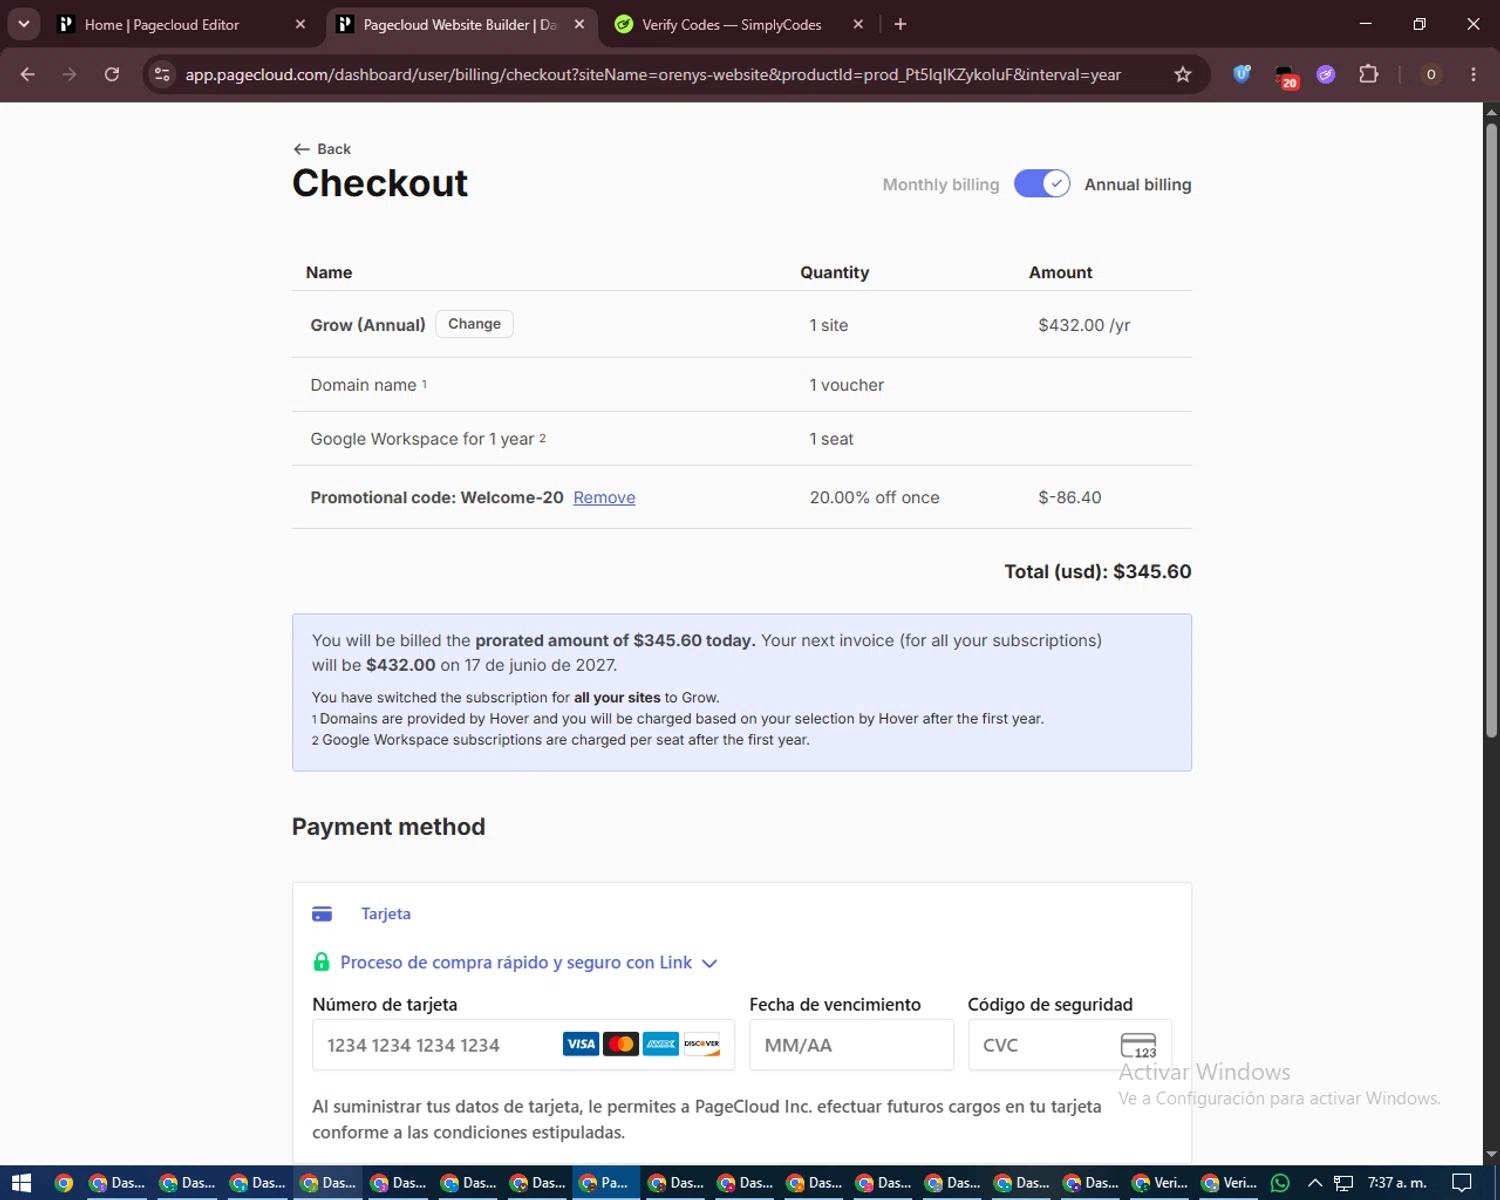Image resolution: width=1500 pixels, height=1200 pixels.
Task: Click the '1 voucher' quantity cell
Action: pyautogui.click(x=847, y=385)
